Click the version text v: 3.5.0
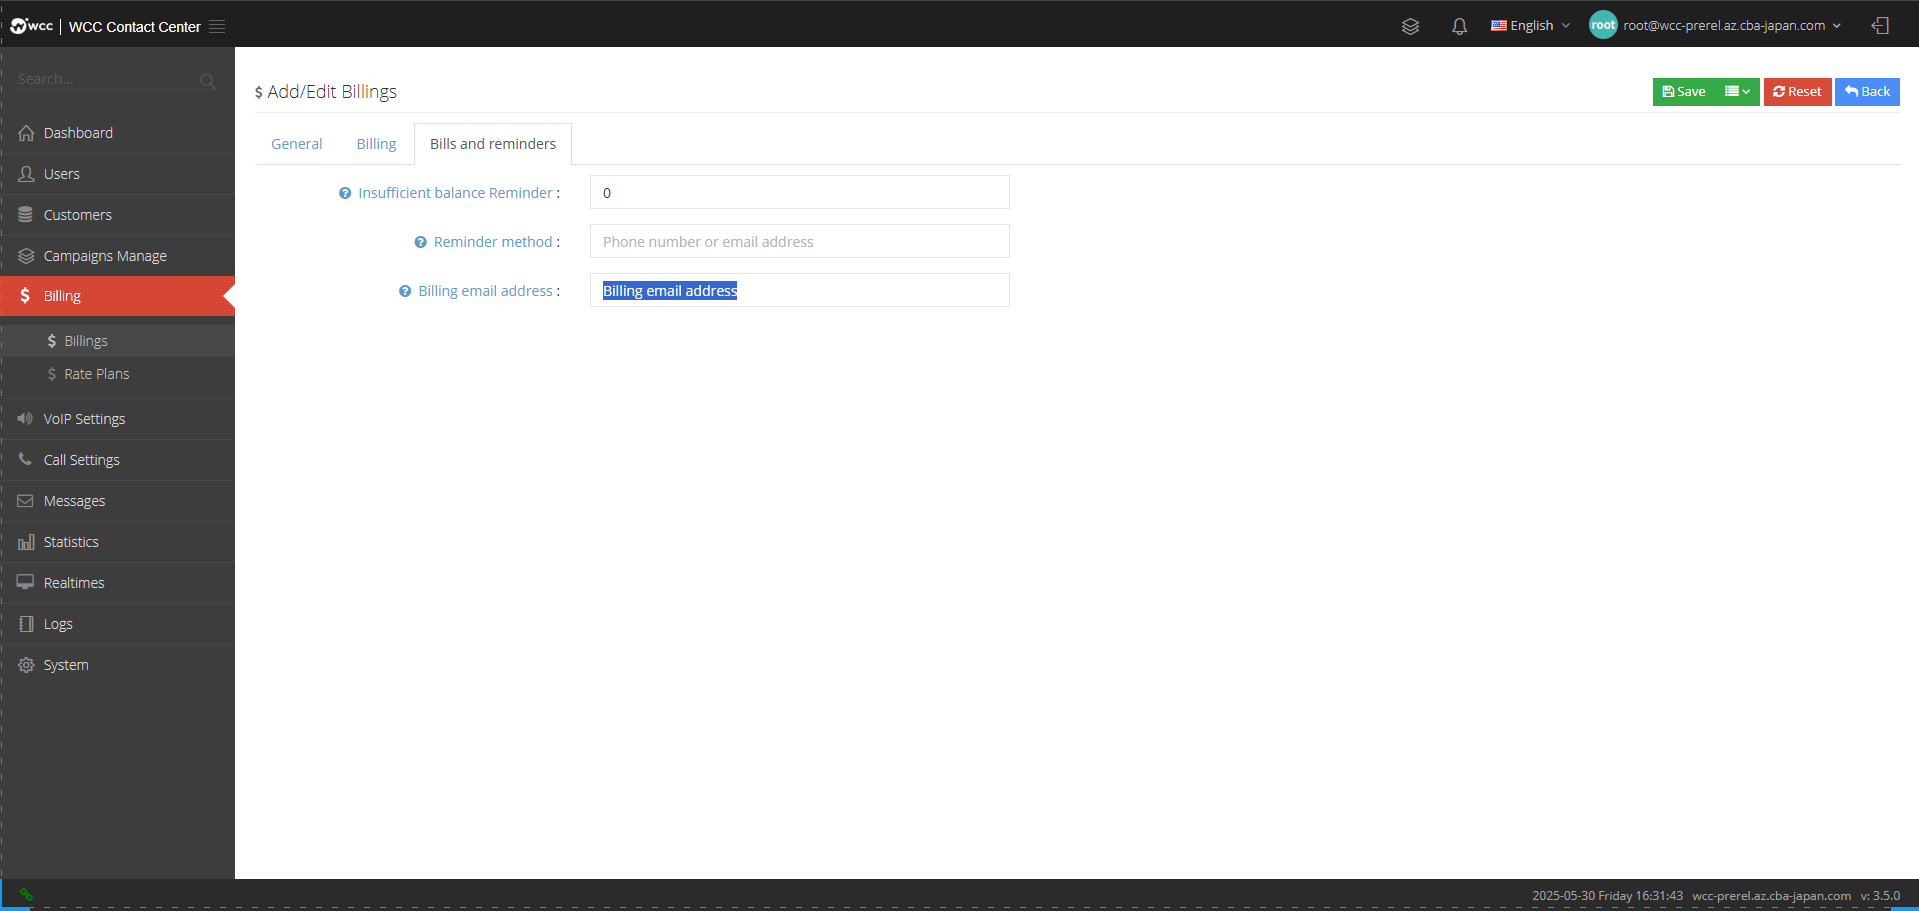Viewport: 1919px width, 911px height. pyautogui.click(x=1880, y=896)
